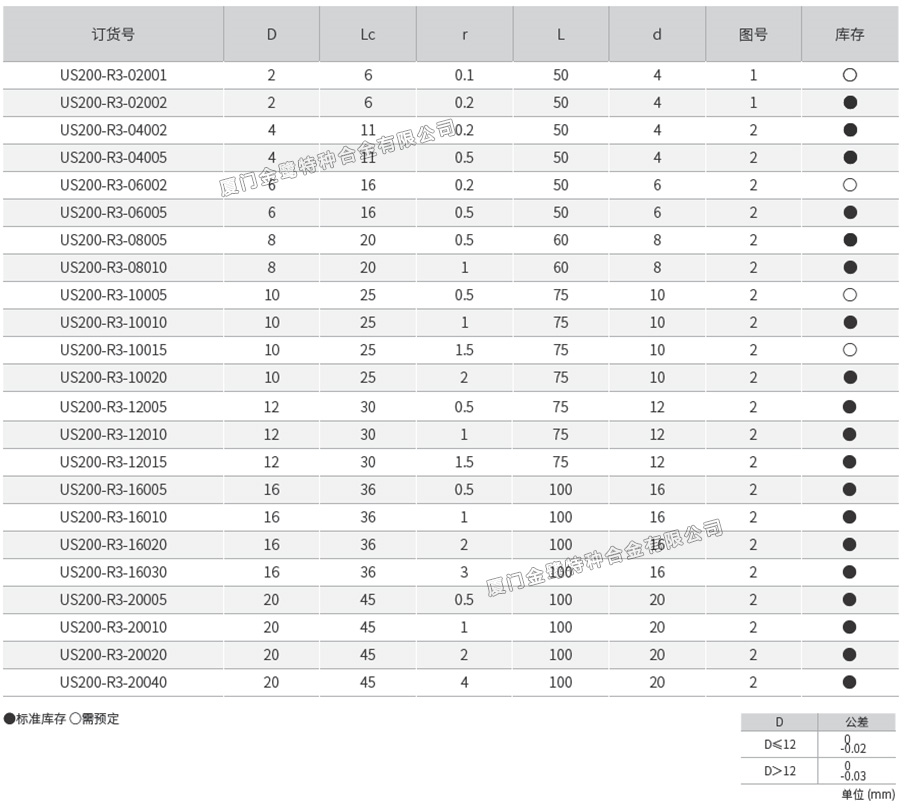This screenshot has width=904, height=808.
Task: Click the filled dot for US200-R3-20040
Action: click(850, 682)
